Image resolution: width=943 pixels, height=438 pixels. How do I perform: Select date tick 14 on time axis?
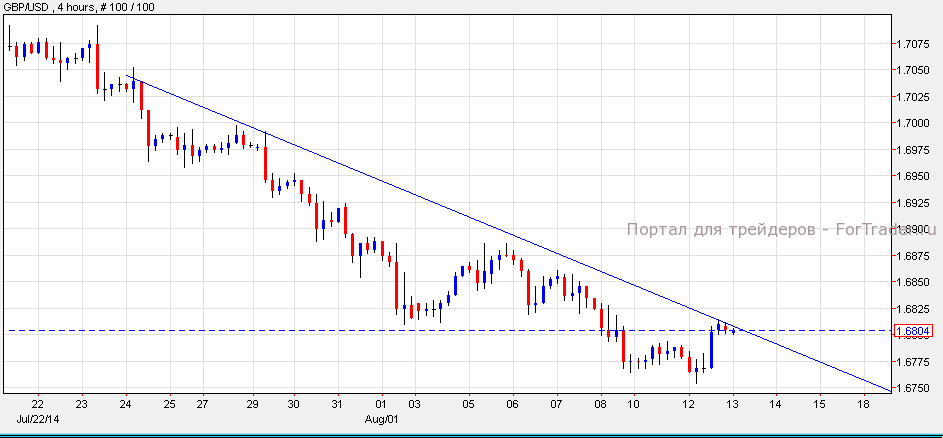coord(776,404)
